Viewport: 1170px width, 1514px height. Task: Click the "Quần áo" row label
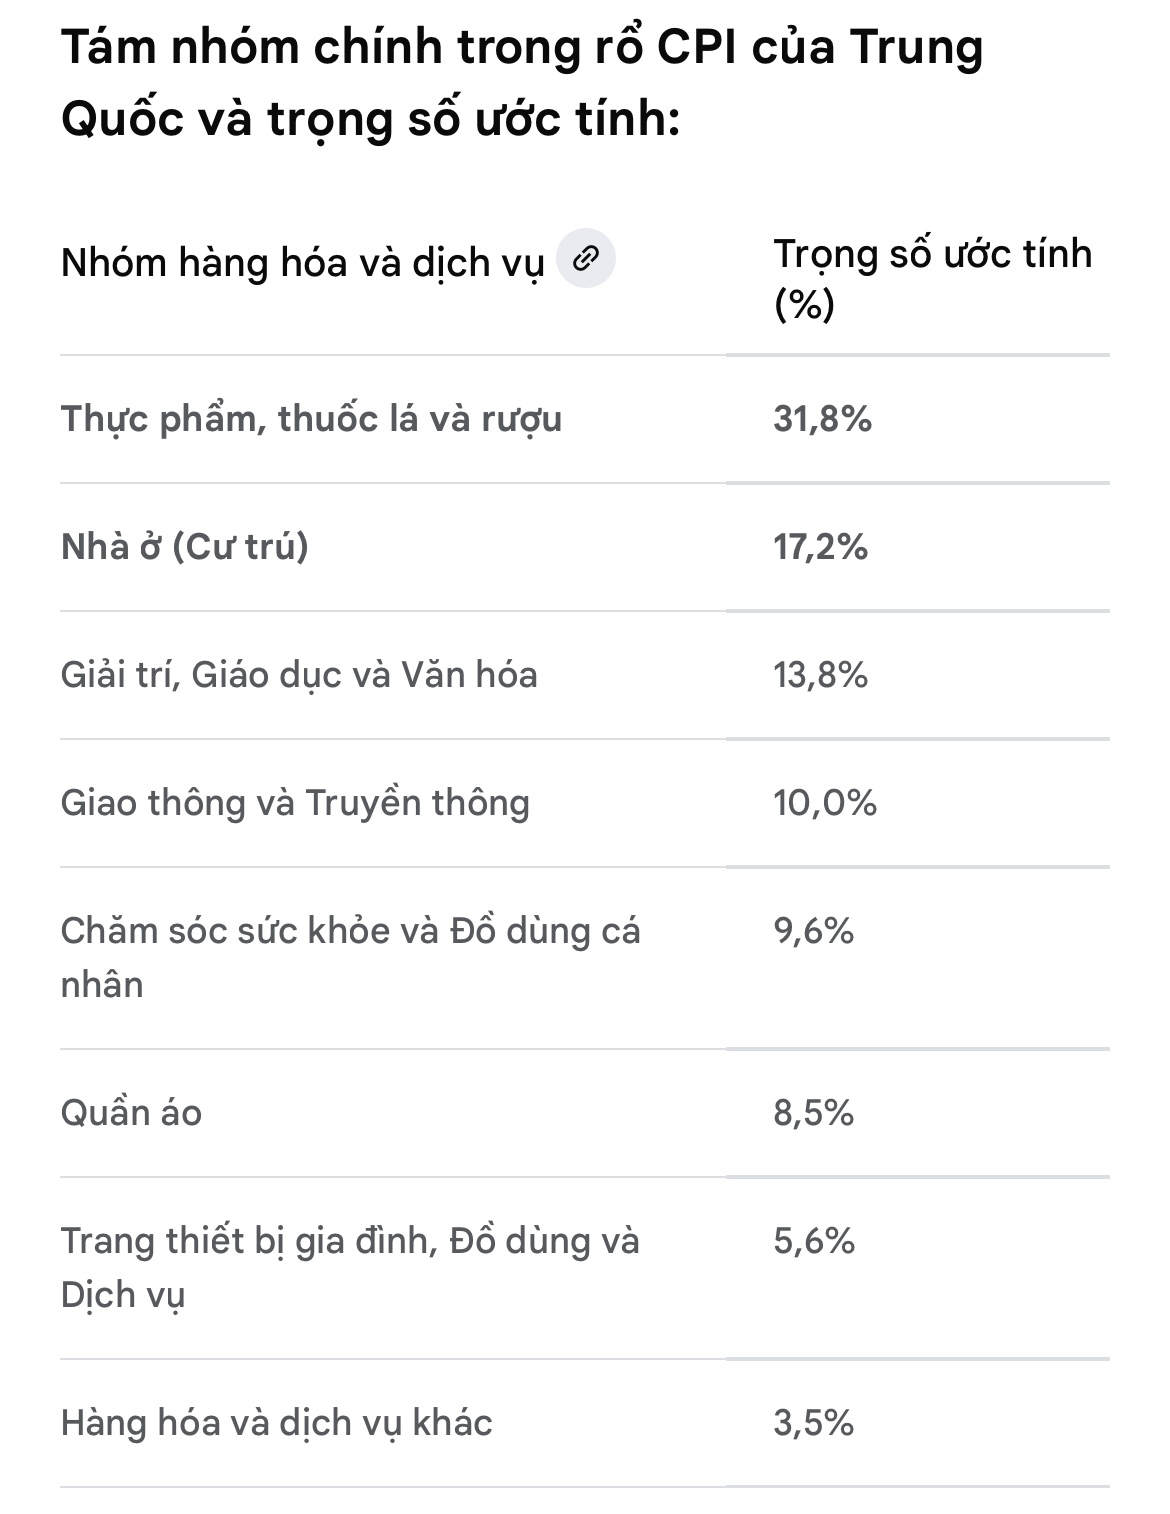[131, 1112]
